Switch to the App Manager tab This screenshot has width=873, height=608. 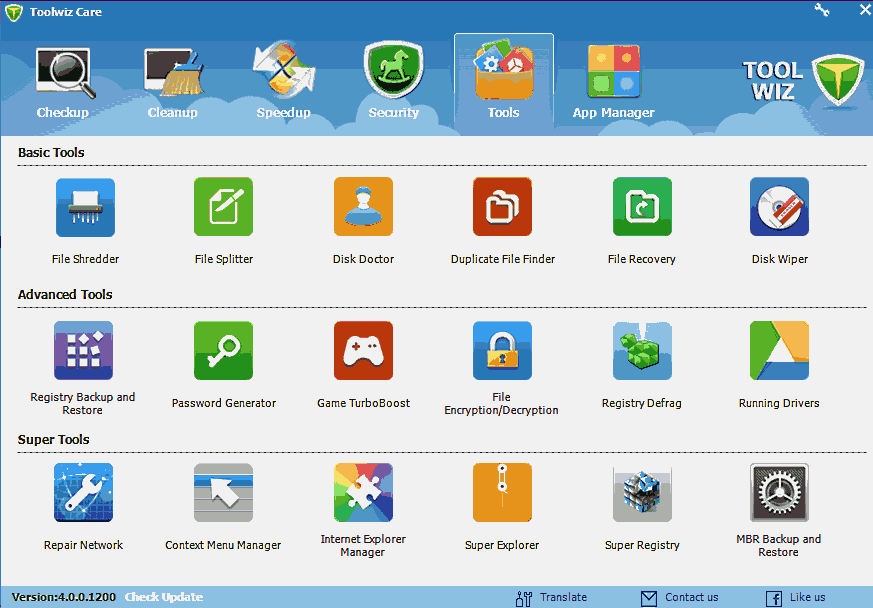point(614,84)
